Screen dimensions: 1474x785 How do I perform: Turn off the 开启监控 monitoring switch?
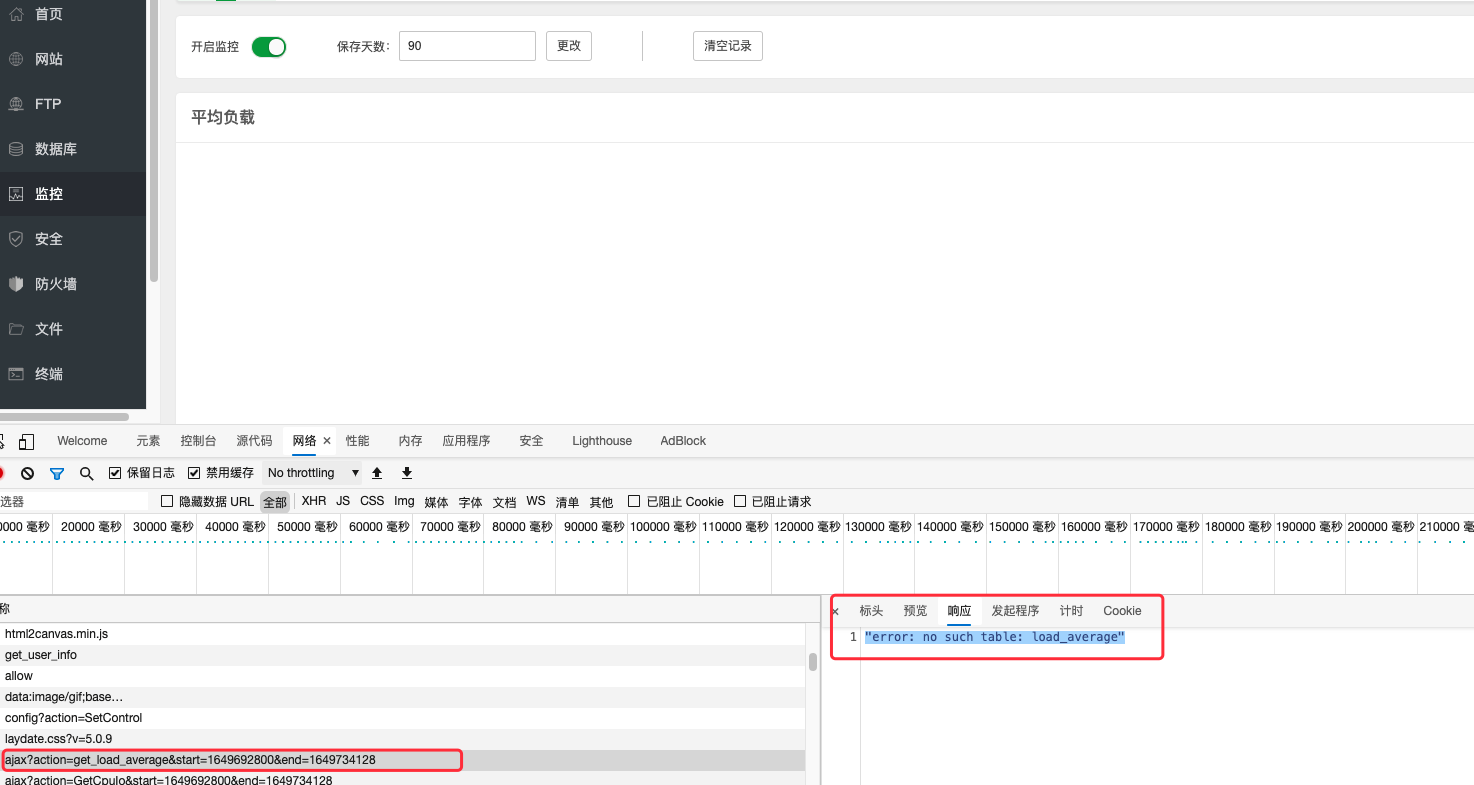[268, 47]
